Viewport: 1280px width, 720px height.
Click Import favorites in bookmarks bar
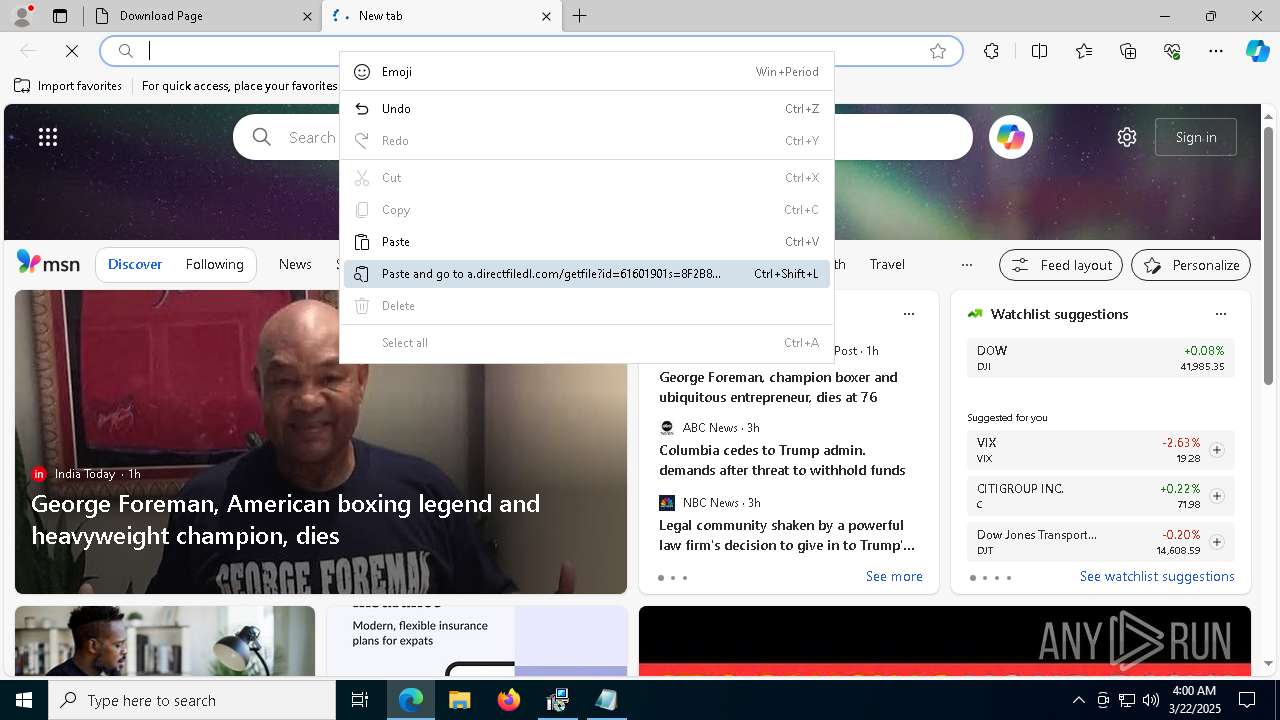click(x=68, y=86)
